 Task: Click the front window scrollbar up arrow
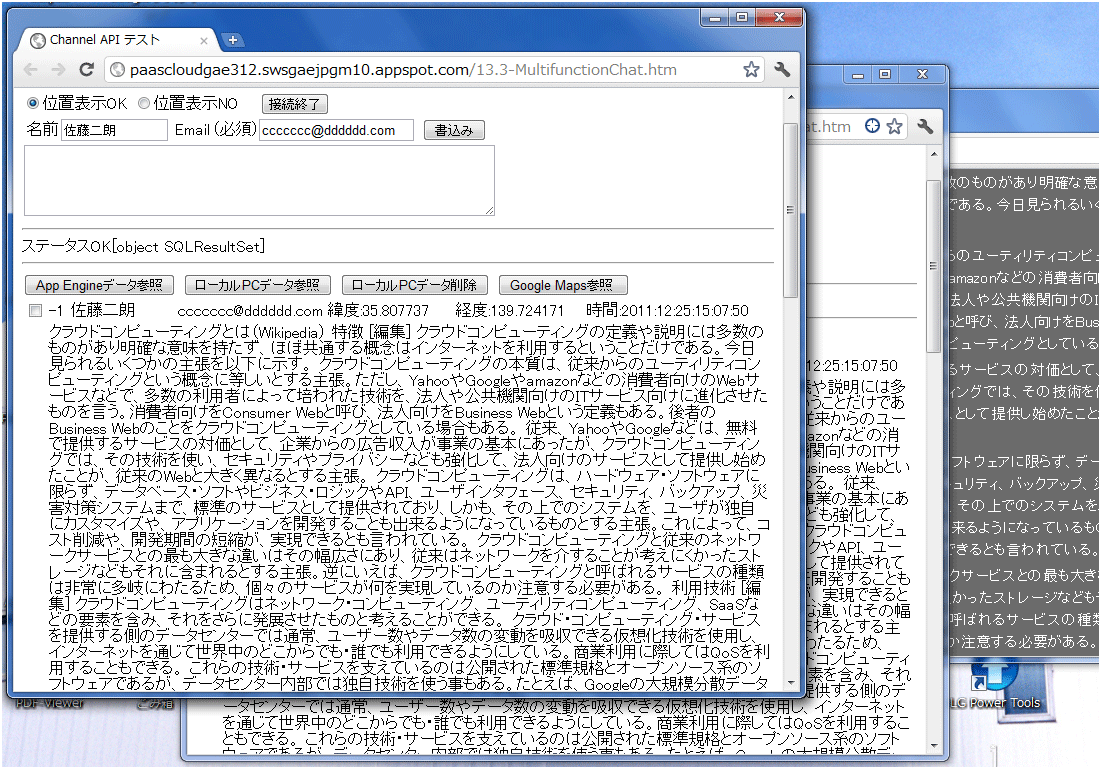[x=791, y=98]
